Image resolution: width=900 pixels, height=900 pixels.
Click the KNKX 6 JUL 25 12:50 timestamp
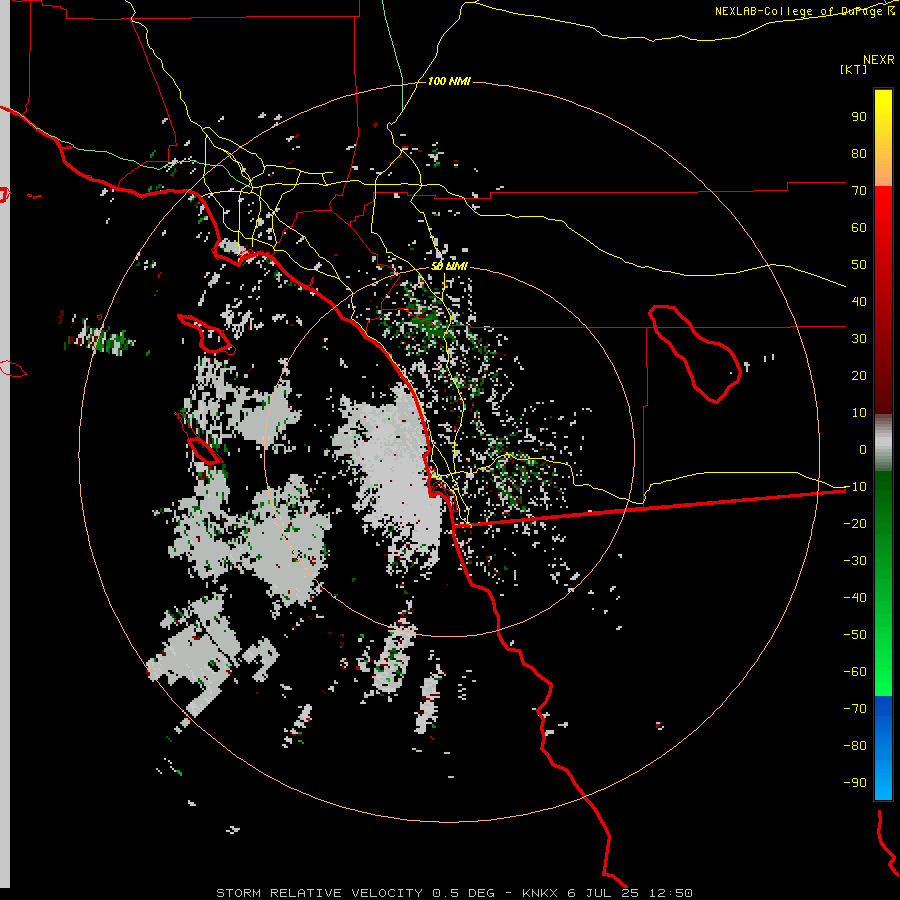pyautogui.click(x=607, y=893)
